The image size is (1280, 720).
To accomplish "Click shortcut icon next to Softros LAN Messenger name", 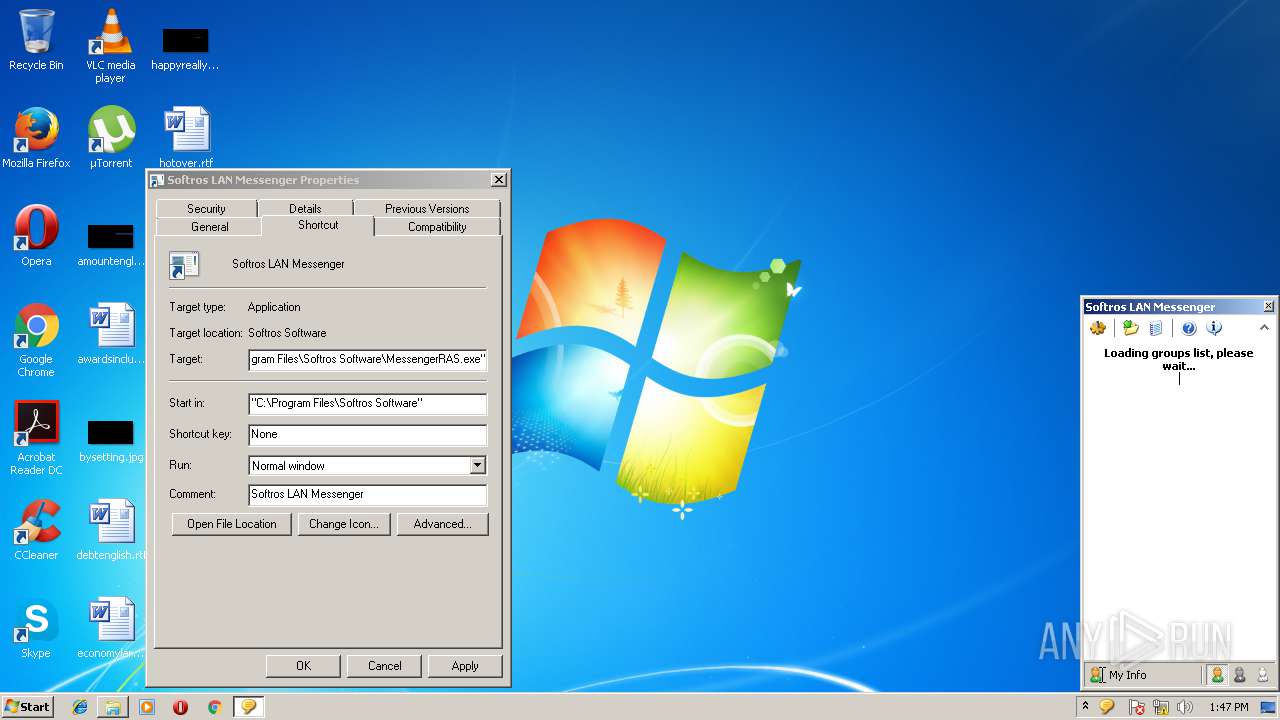I will point(184,265).
